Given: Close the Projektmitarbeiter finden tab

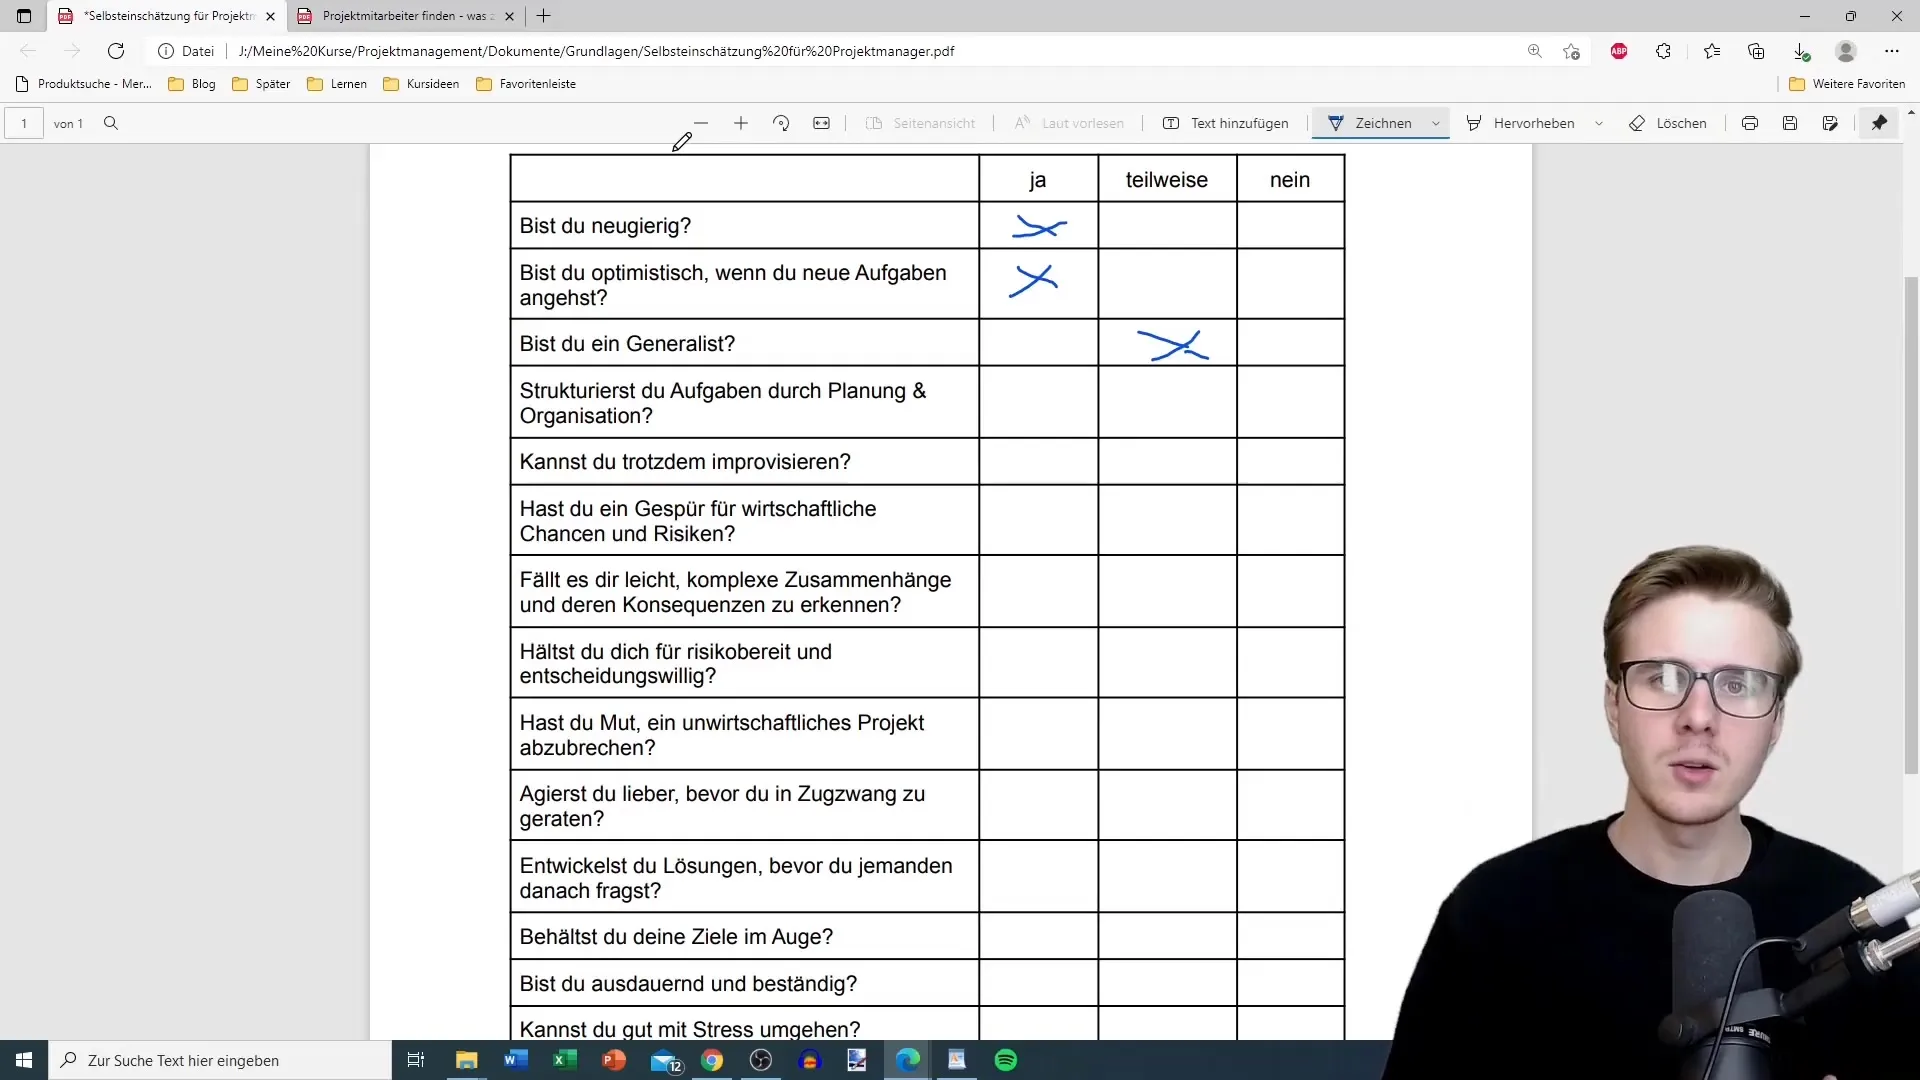Looking at the screenshot, I should click(509, 16).
